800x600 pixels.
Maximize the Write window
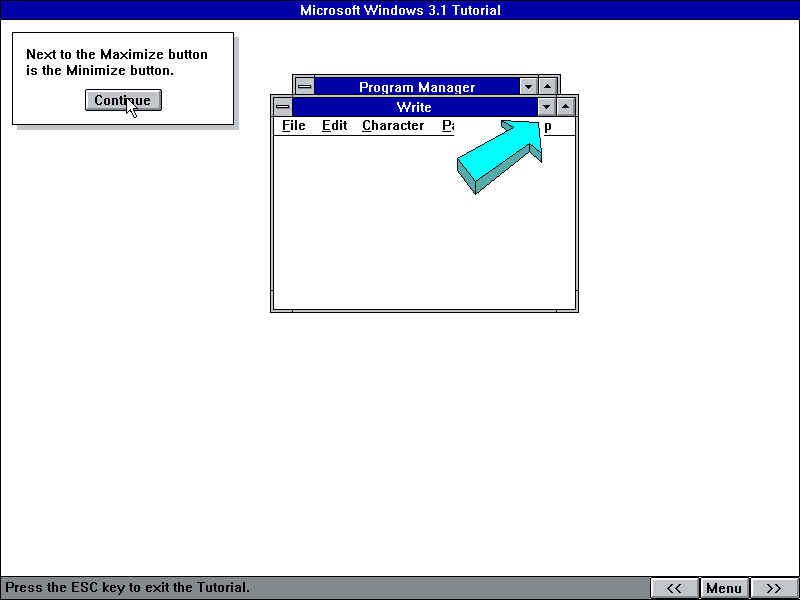pos(565,107)
